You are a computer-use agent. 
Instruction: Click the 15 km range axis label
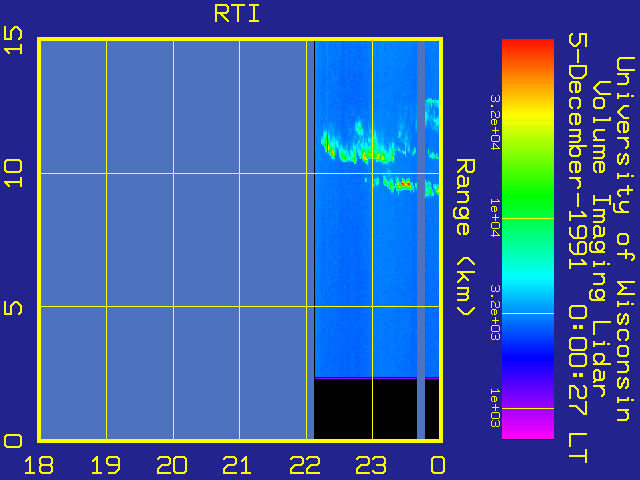point(13,40)
